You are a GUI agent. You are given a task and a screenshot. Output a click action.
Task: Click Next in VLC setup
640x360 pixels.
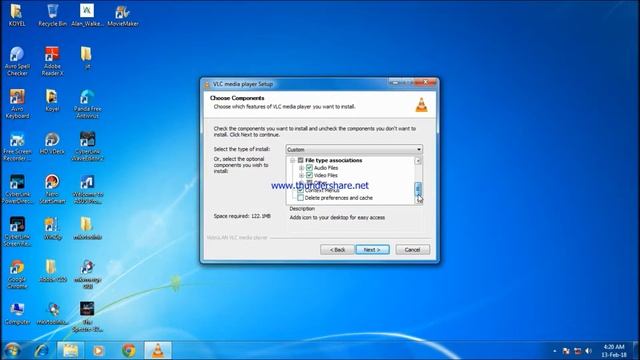[372, 249]
